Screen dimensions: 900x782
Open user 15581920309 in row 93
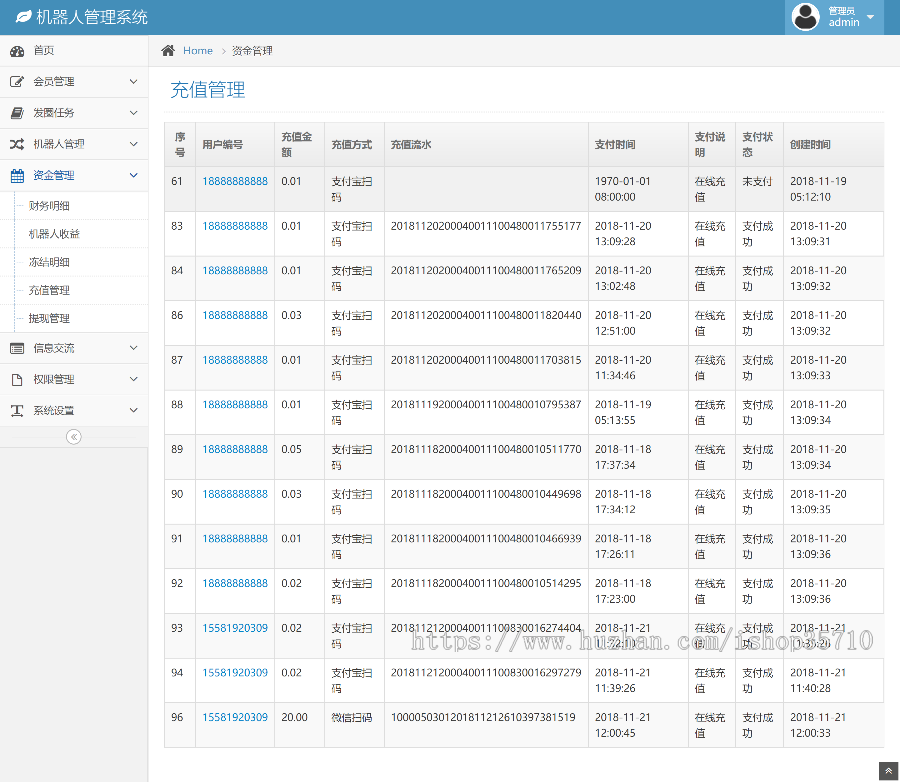235,628
